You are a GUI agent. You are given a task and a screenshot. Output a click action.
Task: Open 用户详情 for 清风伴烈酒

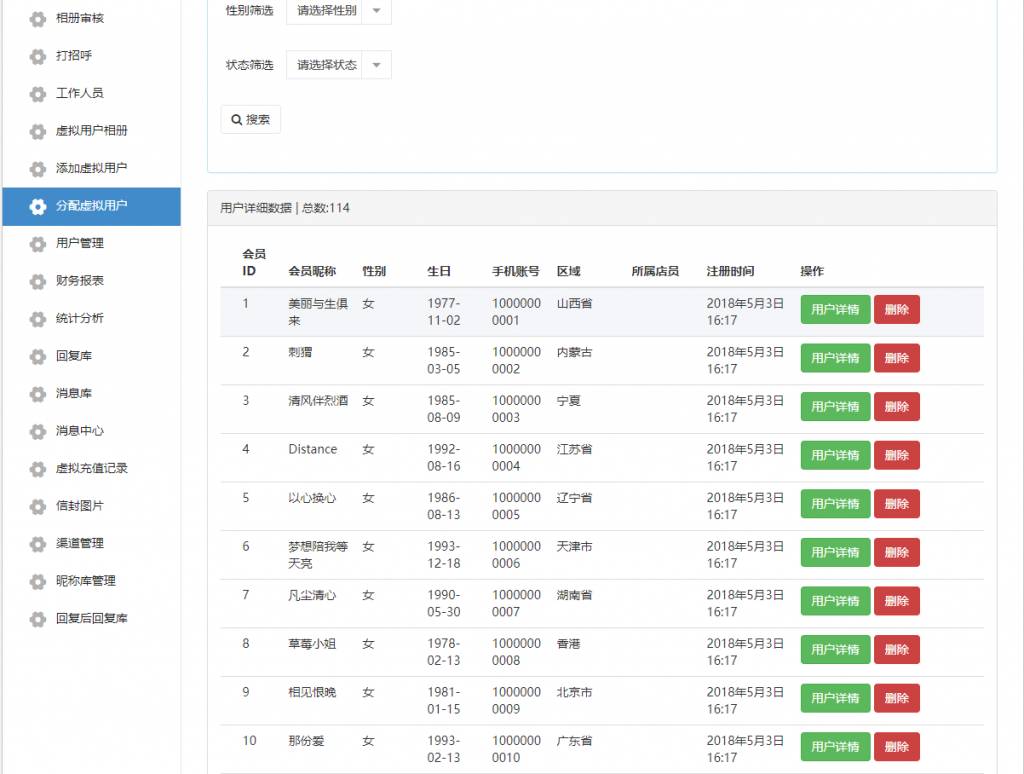point(835,407)
